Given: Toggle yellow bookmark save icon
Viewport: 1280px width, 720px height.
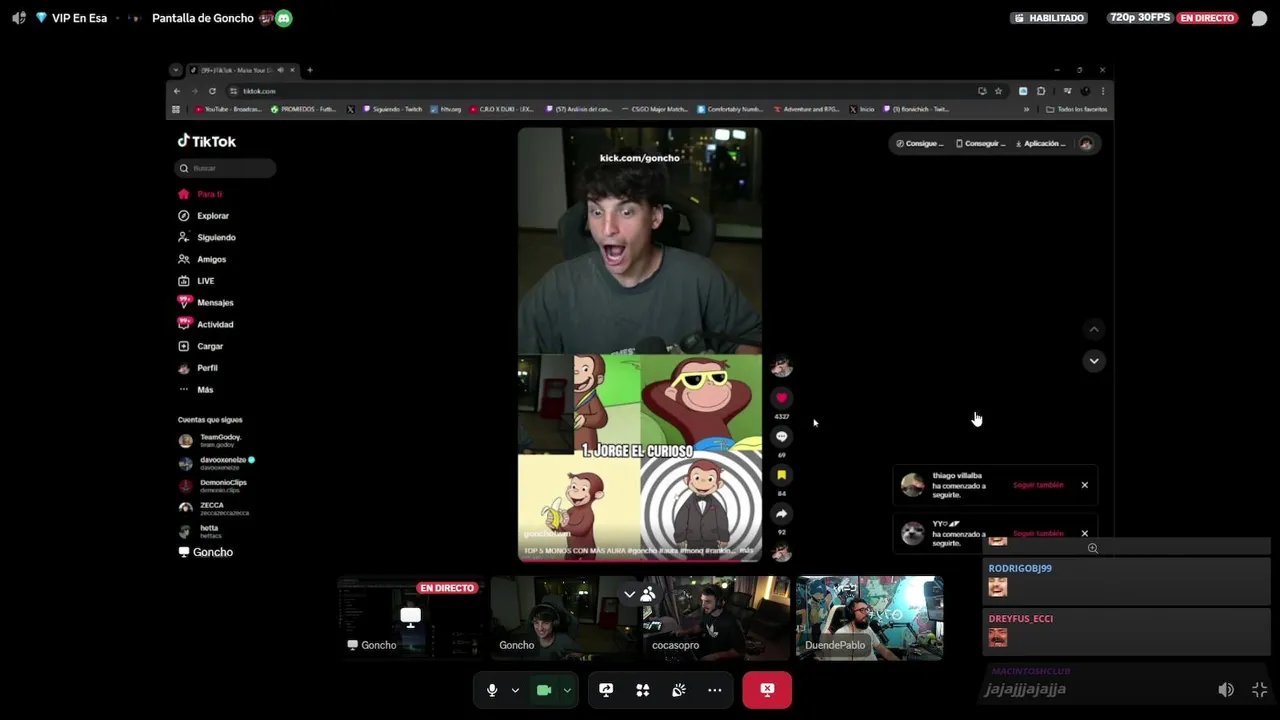Looking at the screenshot, I should (781, 476).
